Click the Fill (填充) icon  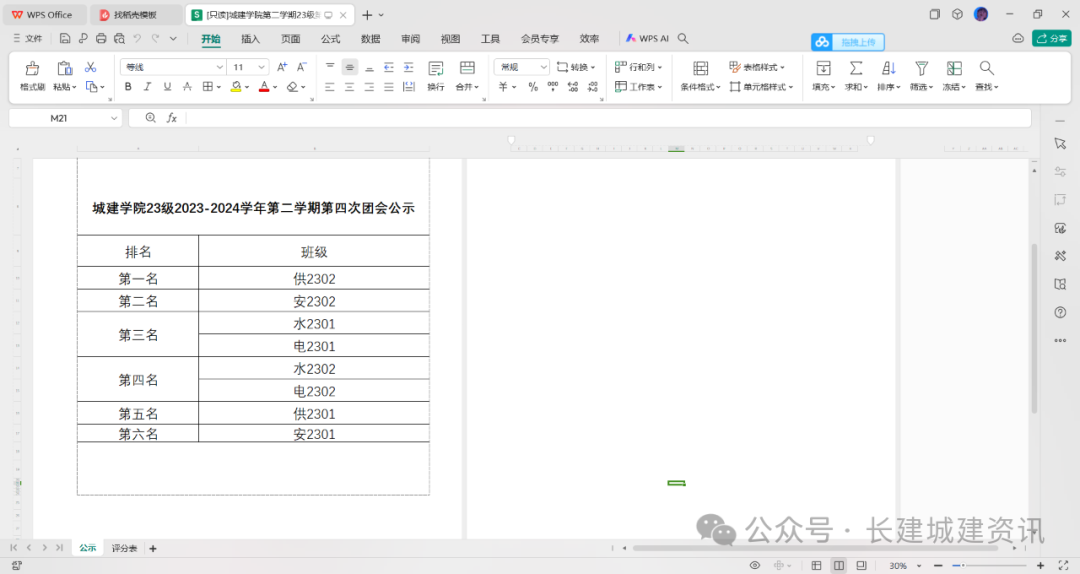coord(823,68)
